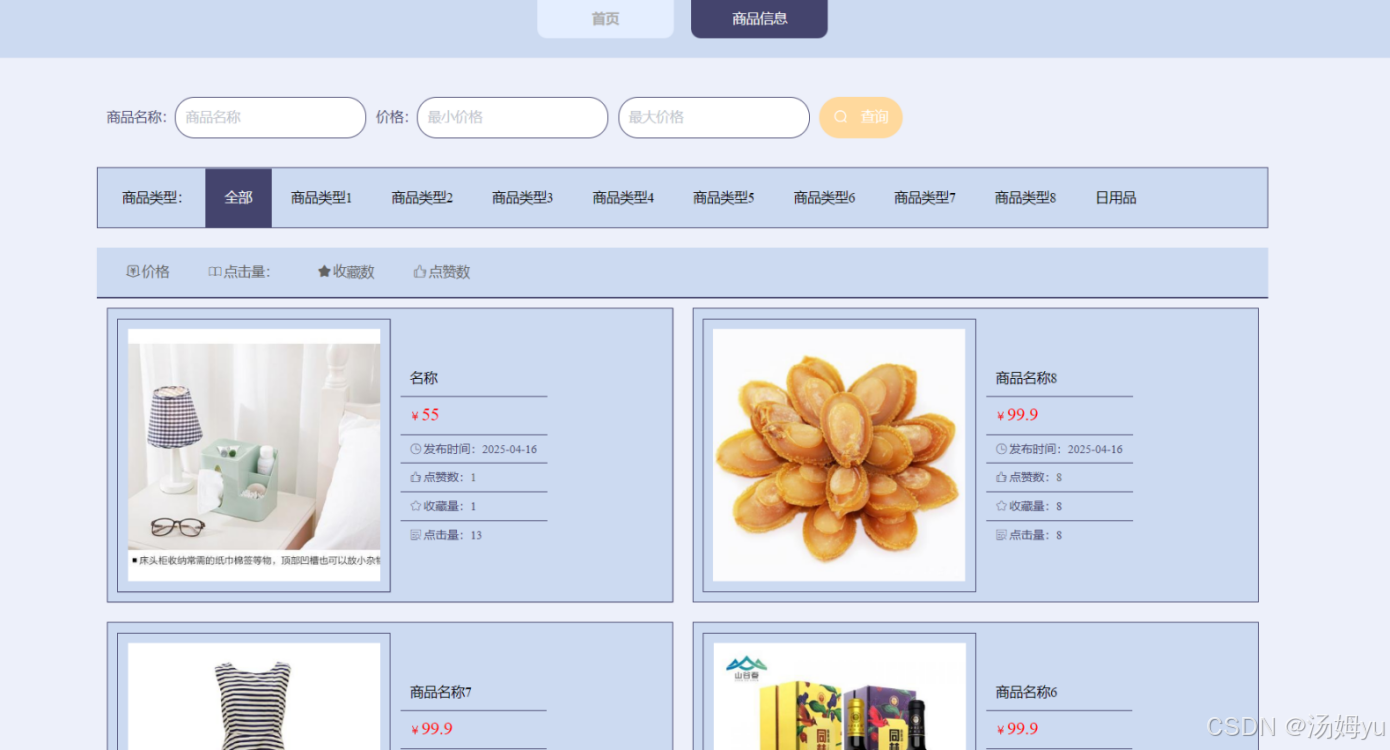Screen dimensions: 1390x750
Task: Click the star icon beside 收藏数 sort
Action: pyautogui.click(x=324, y=272)
